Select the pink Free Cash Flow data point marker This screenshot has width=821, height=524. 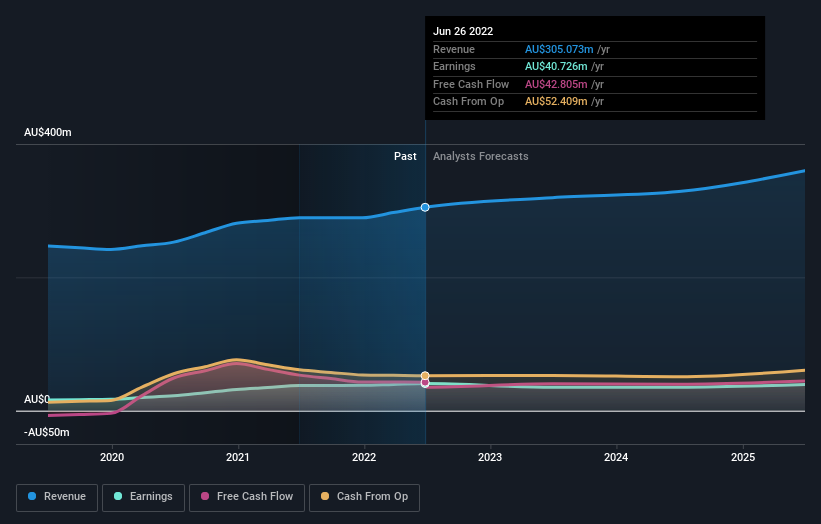(x=425, y=383)
